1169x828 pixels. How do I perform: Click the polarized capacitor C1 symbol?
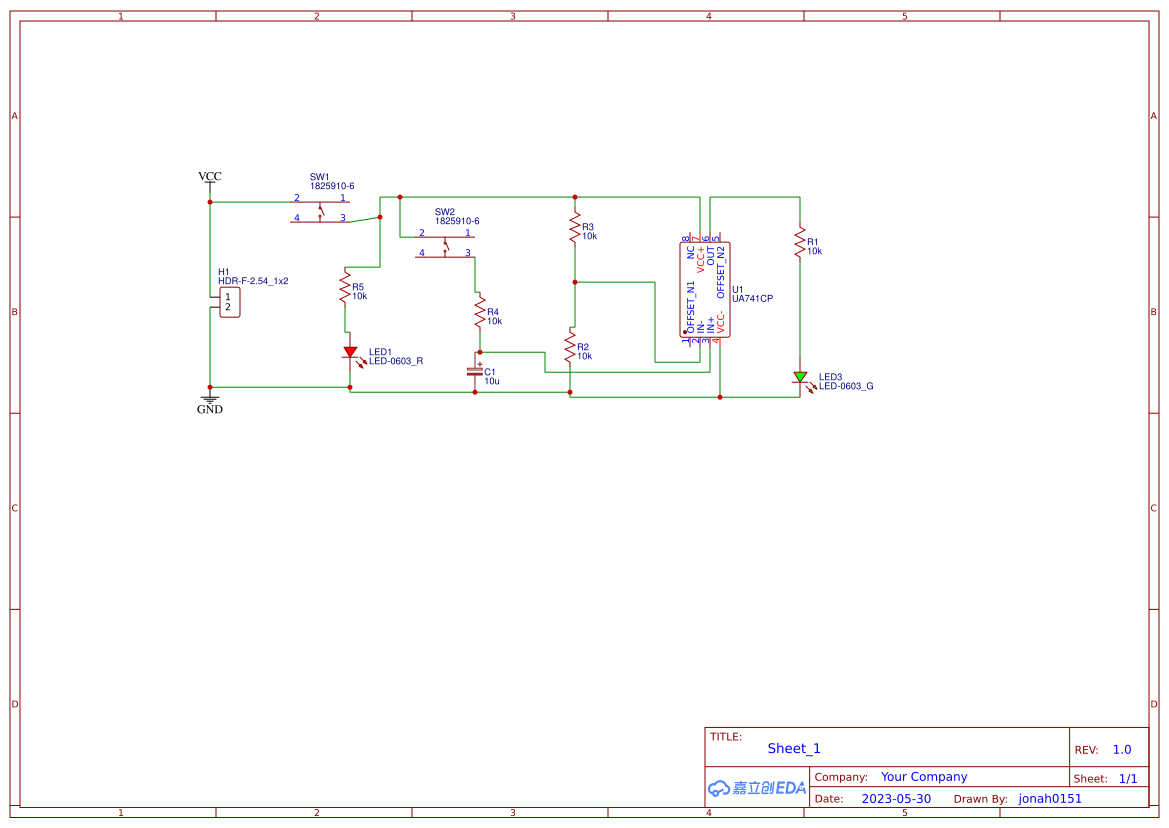[x=474, y=372]
